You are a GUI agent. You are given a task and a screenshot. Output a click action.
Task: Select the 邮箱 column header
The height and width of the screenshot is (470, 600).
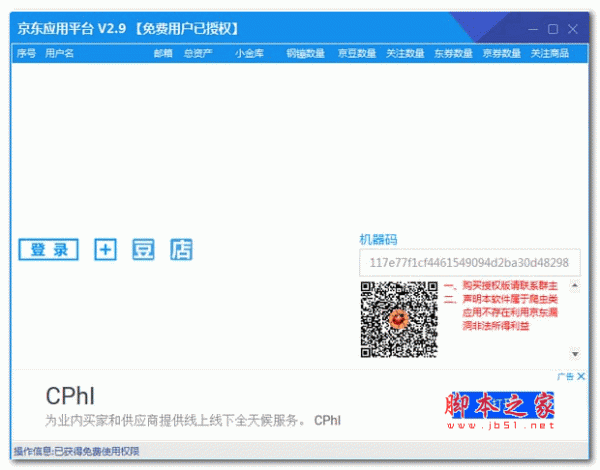coord(163,53)
